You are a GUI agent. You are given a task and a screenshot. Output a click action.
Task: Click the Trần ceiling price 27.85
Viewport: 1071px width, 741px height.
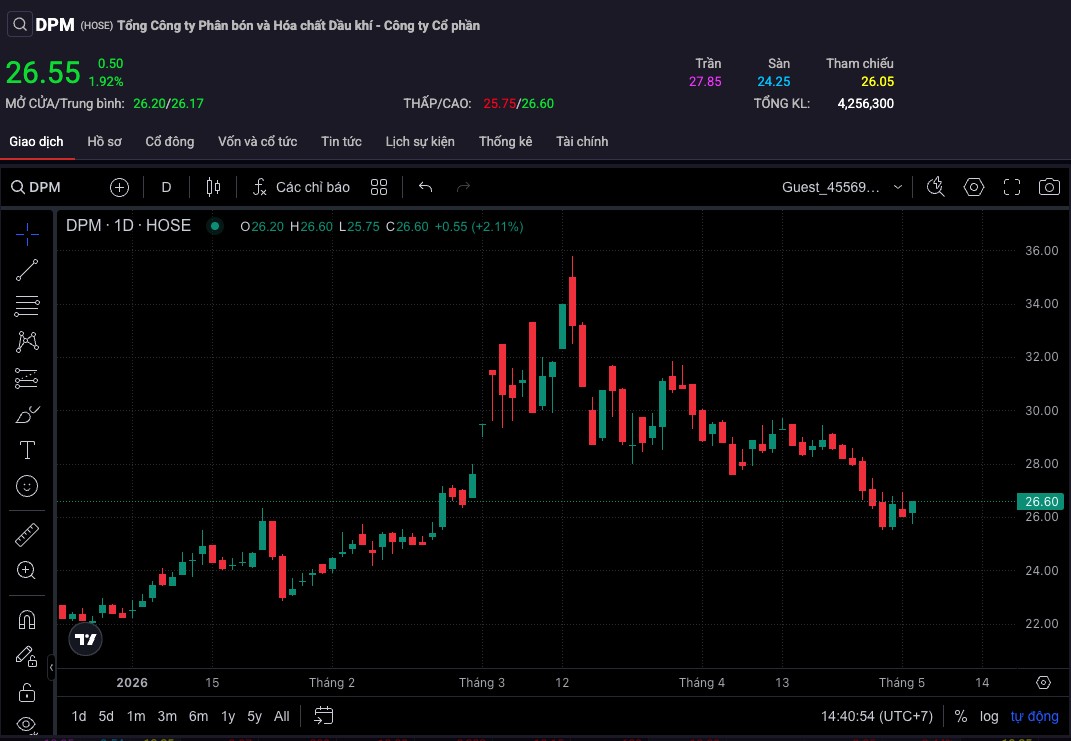[705, 81]
